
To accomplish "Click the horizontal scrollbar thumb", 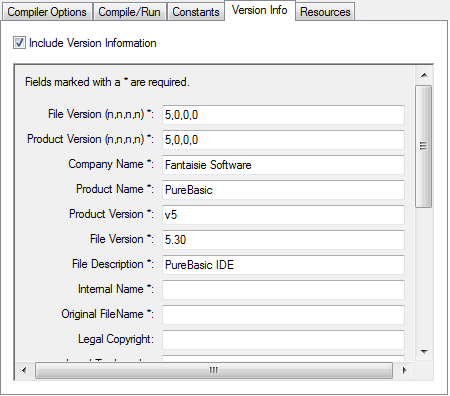I will pyautogui.click(x=214, y=370).
